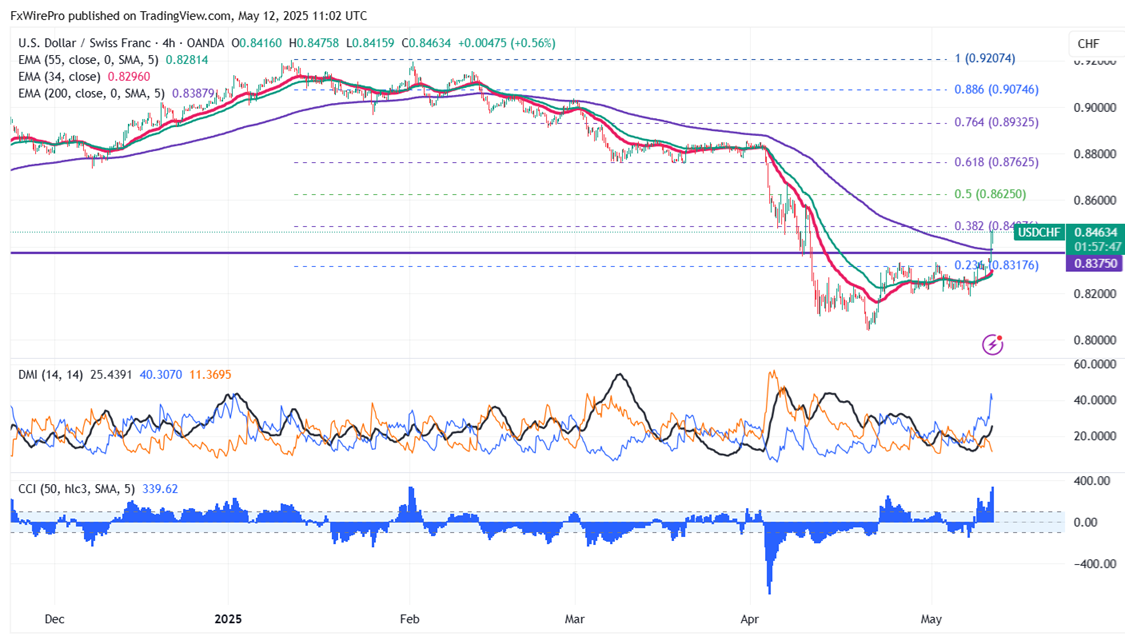Image resolution: width=1125 pixels, height=635 pixels.
Task: Click the Dec label on time axis
Action: (x=55, y=618)
